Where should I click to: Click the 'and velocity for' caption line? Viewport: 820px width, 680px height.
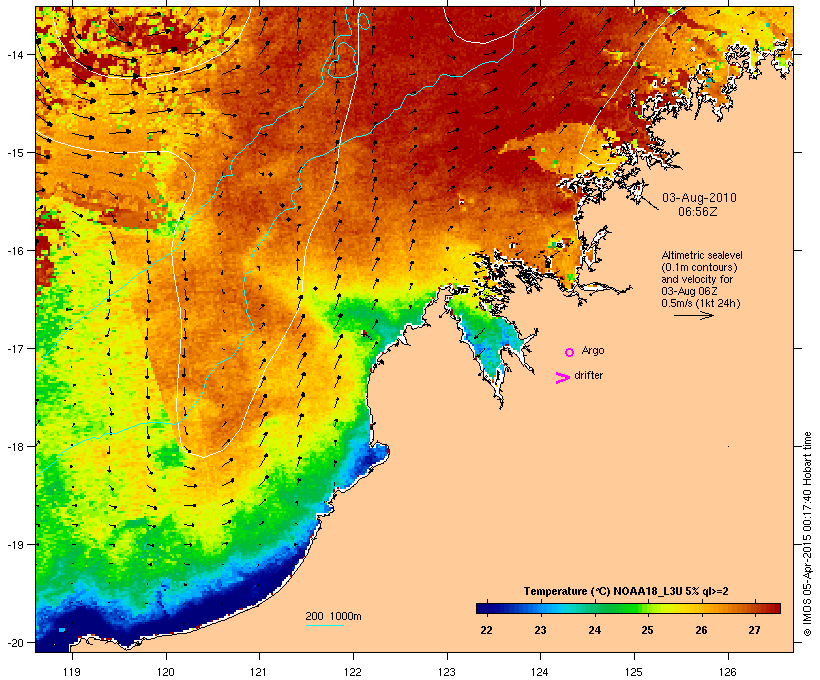[697, 279]
